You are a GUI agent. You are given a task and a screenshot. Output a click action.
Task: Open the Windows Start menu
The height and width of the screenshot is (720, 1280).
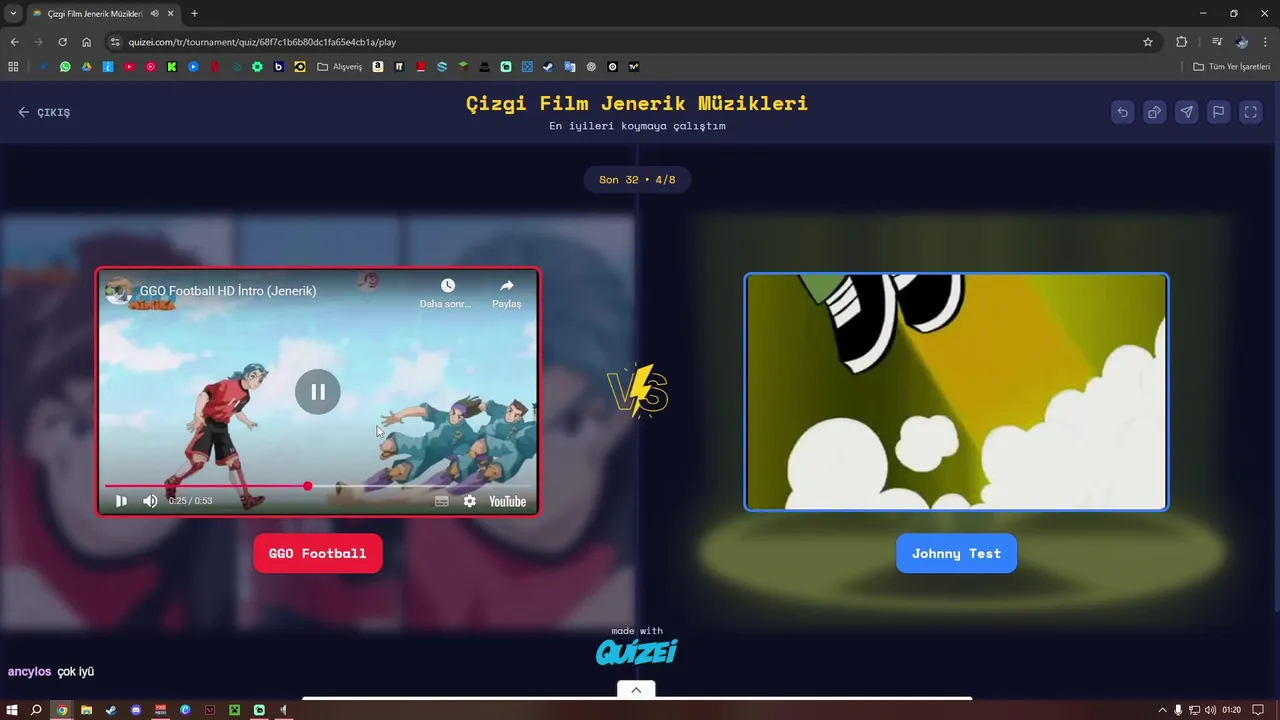[x=12, y=710]
